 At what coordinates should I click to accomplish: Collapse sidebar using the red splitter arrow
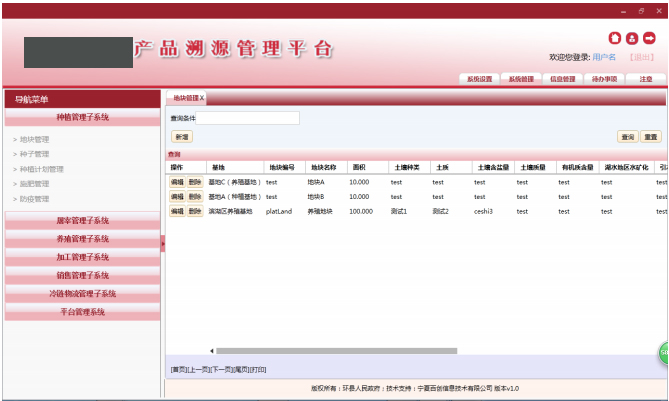[x=162, y=242]
